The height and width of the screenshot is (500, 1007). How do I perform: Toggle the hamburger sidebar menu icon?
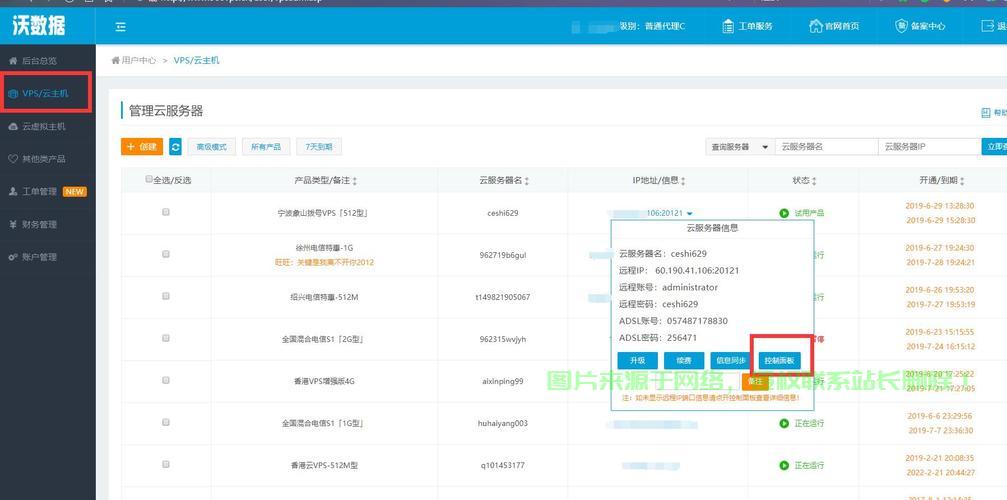(x=121, y=27)
